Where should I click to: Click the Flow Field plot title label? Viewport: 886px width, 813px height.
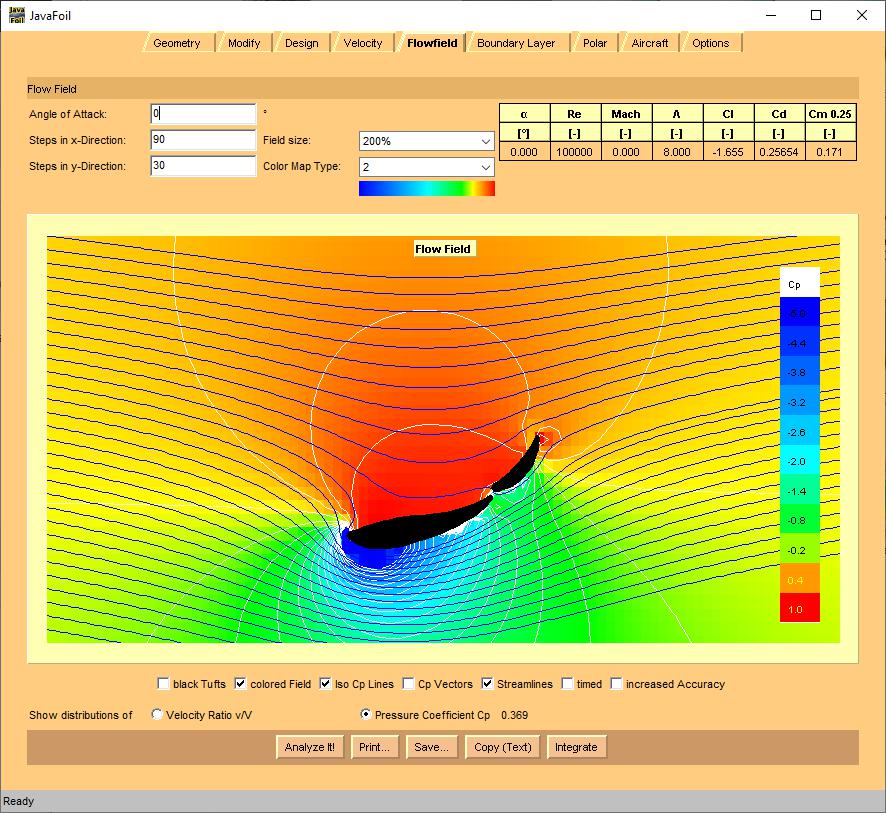443,249
